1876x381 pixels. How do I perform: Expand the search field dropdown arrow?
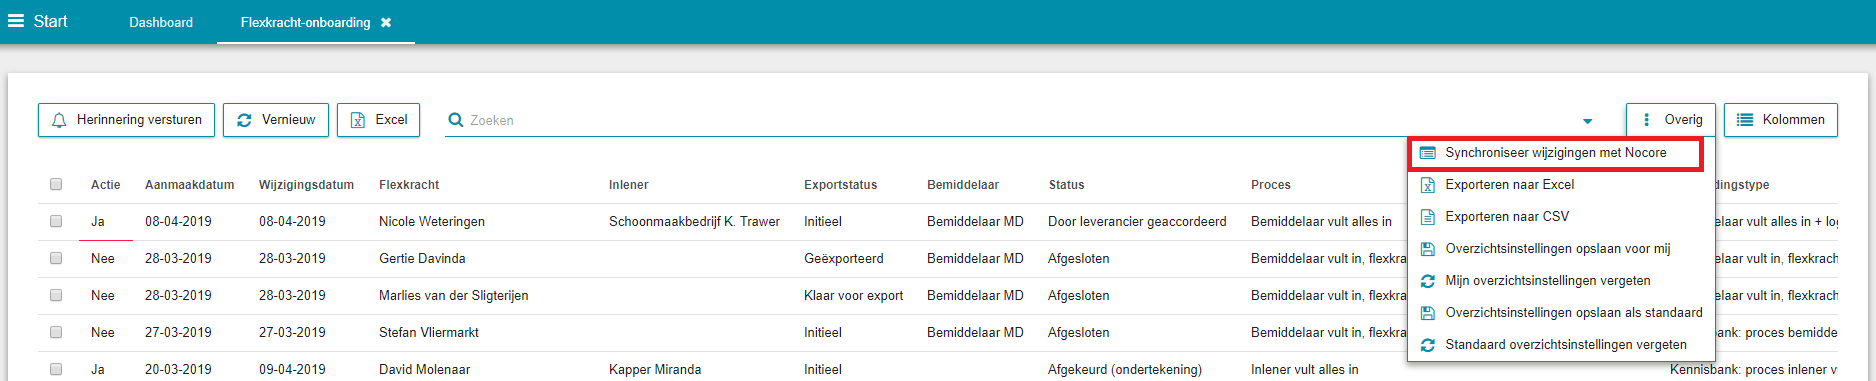point(1587,121)
